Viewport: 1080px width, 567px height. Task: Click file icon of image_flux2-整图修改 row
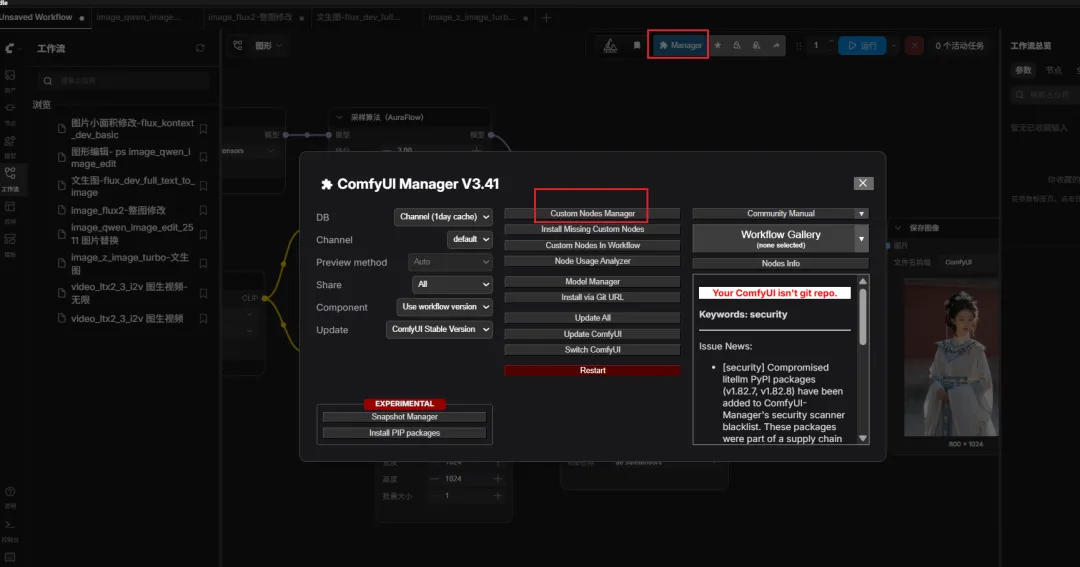point(61,210)
